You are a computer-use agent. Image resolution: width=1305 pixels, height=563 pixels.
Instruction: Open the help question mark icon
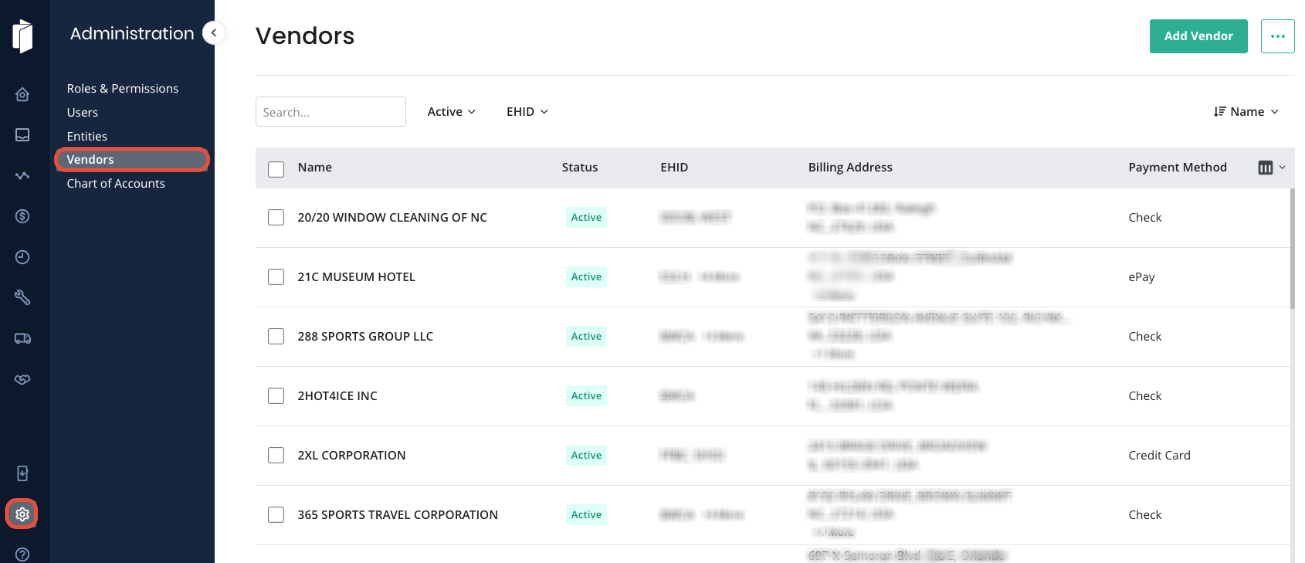pos(22,554)
